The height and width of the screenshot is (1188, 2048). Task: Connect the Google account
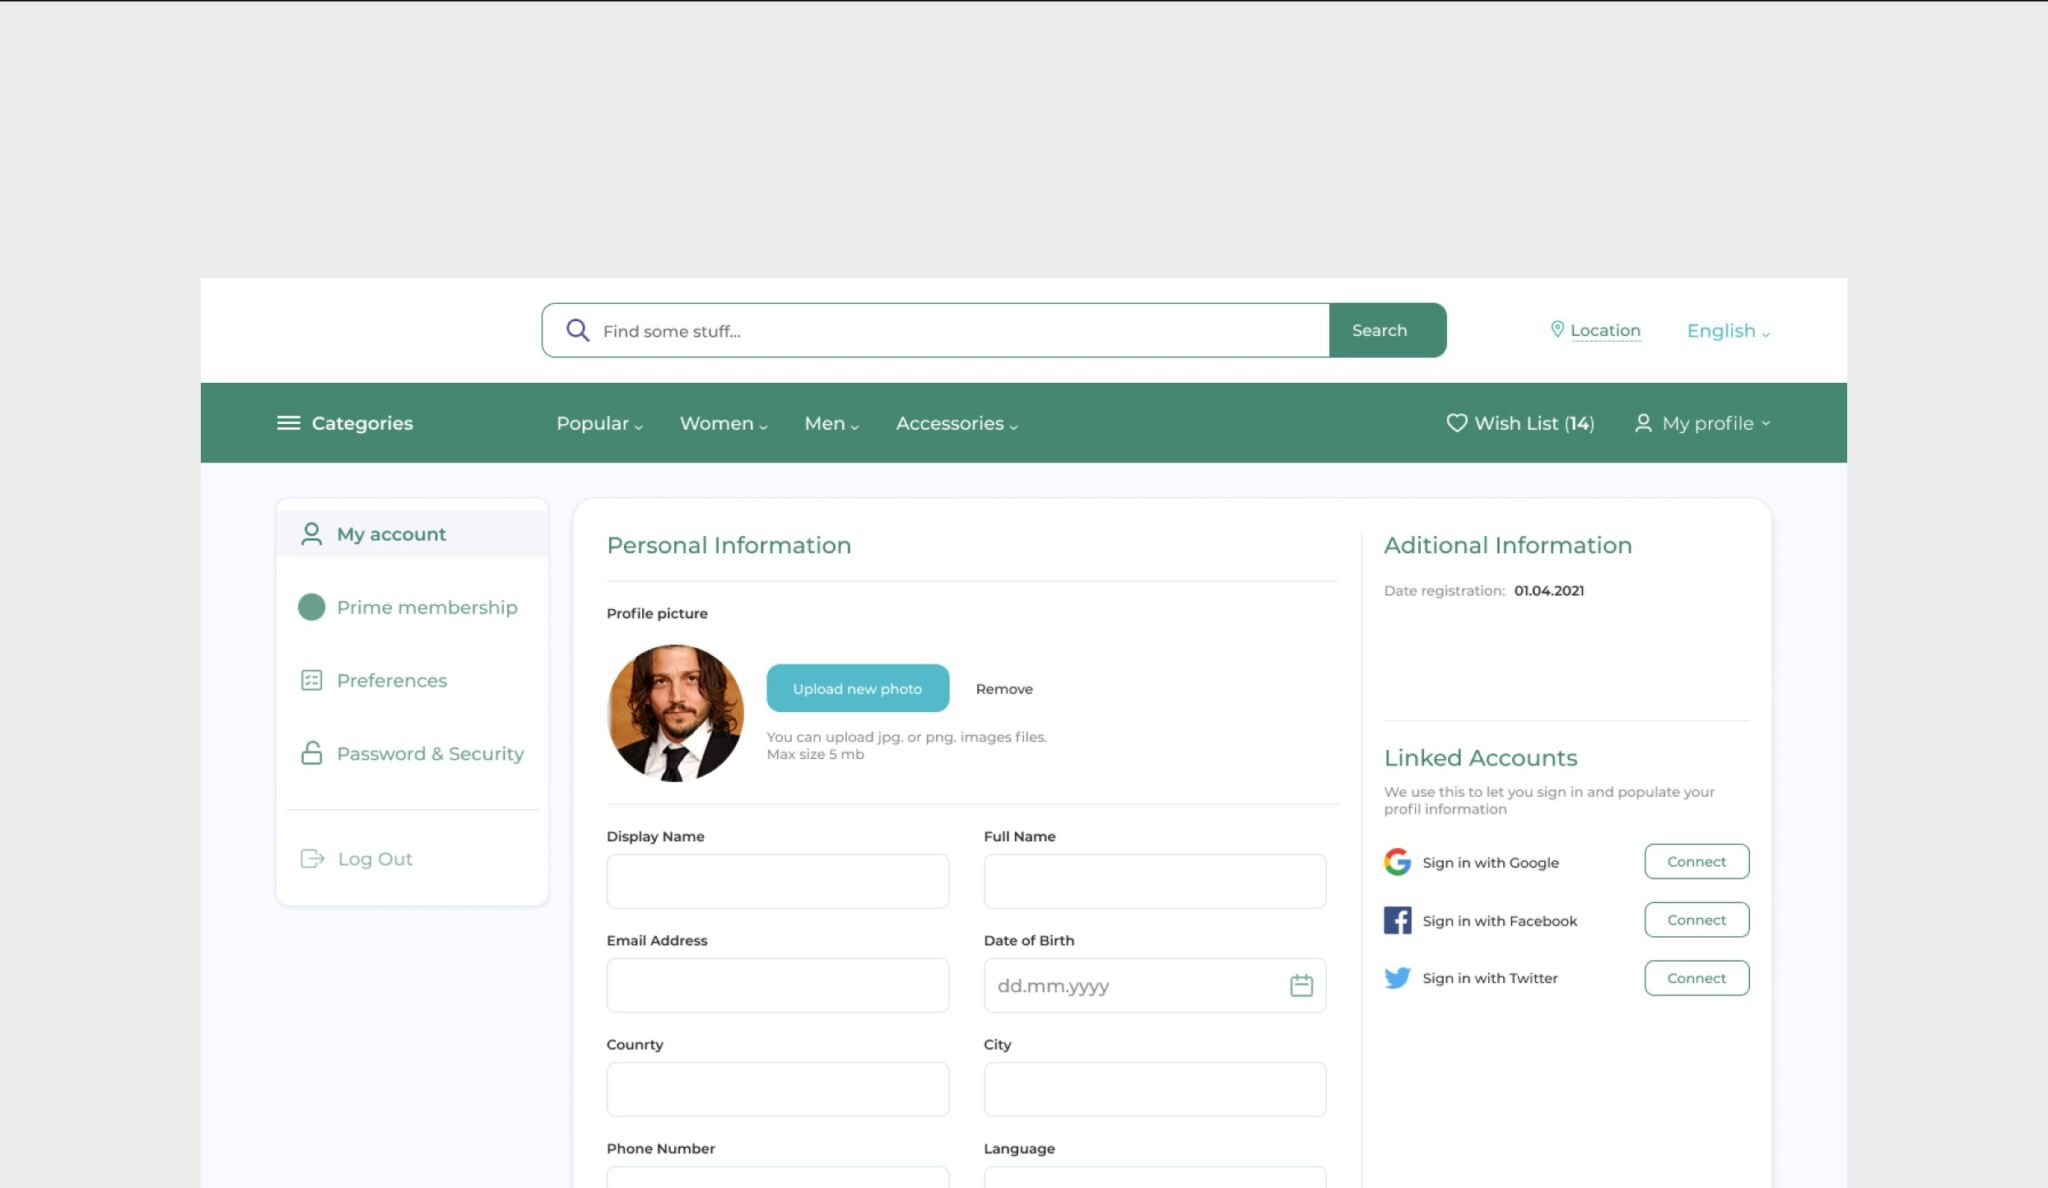[1696, 861]
